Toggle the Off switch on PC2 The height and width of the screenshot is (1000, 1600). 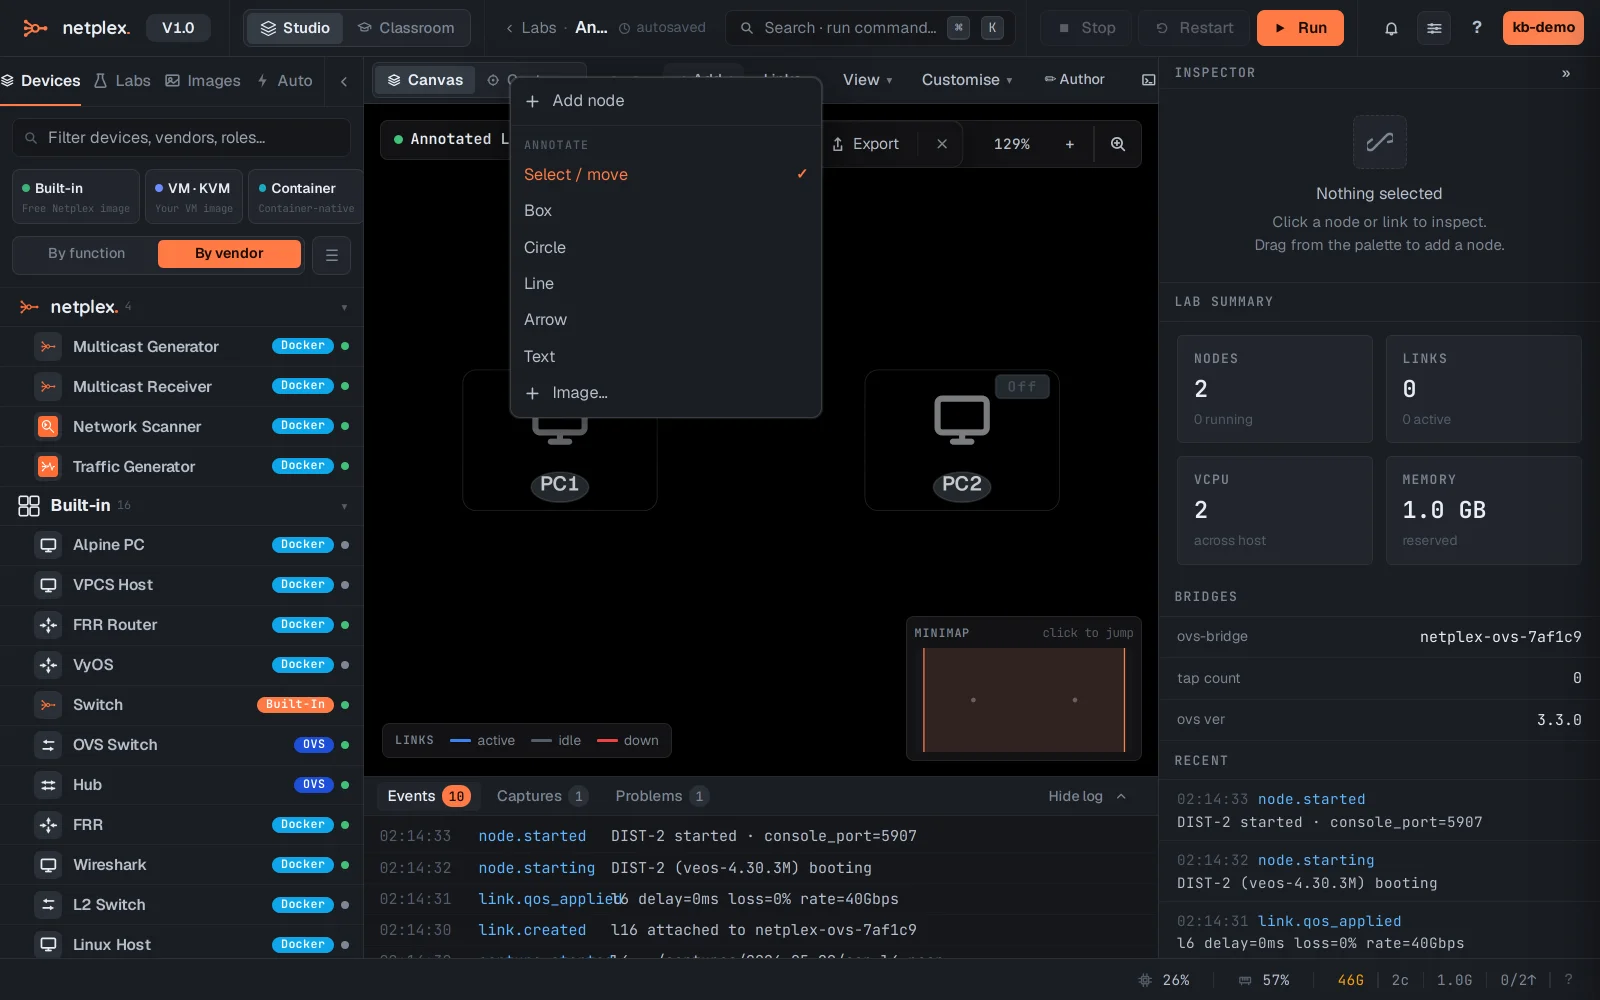click(1022, 387)
